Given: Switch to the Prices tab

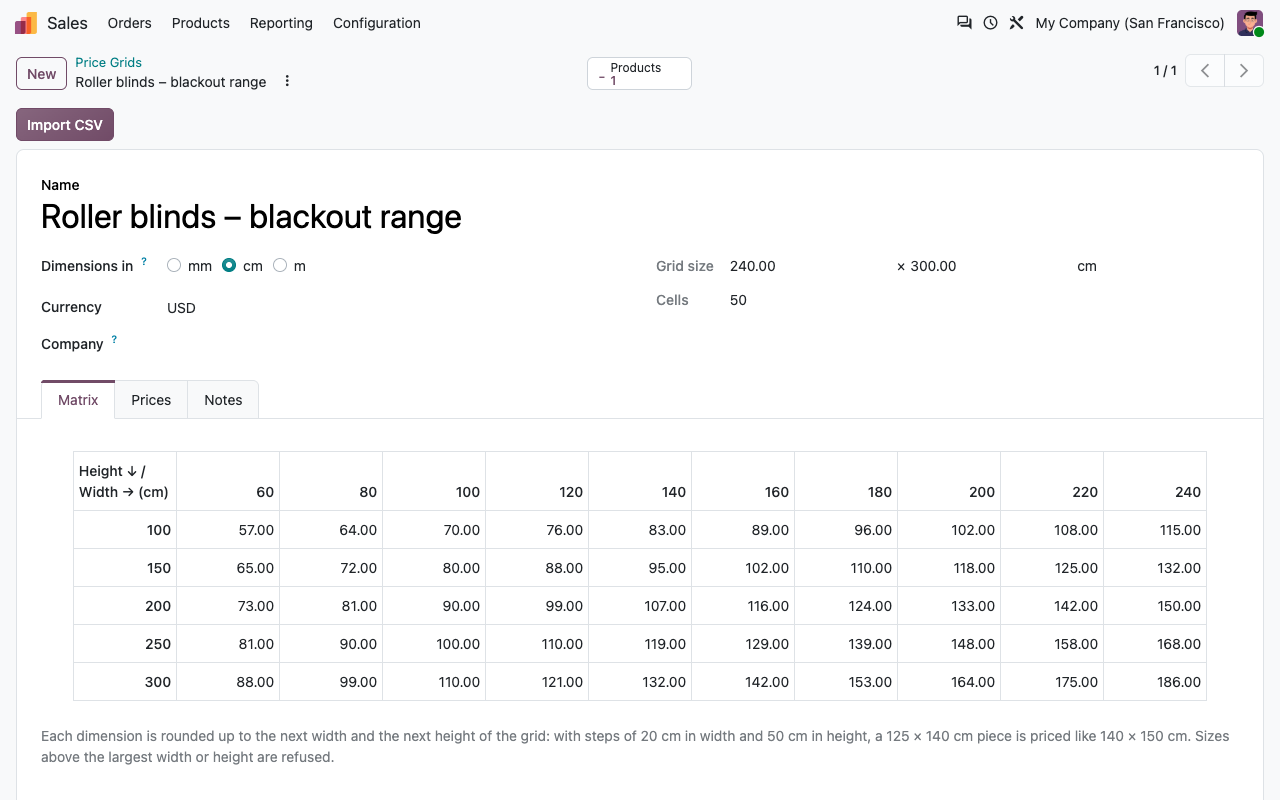Looking at the screenshot, I should click(x=151, y=400).
